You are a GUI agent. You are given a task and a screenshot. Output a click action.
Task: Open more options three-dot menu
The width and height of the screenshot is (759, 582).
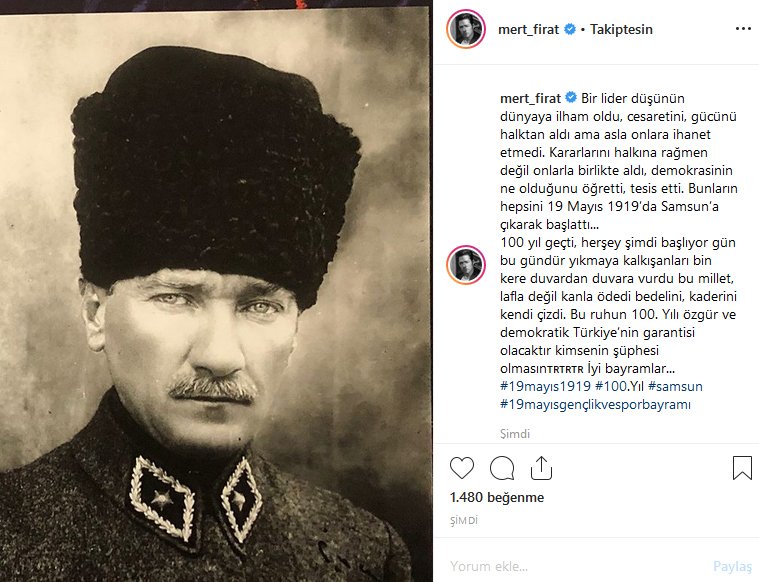[743, 29]
